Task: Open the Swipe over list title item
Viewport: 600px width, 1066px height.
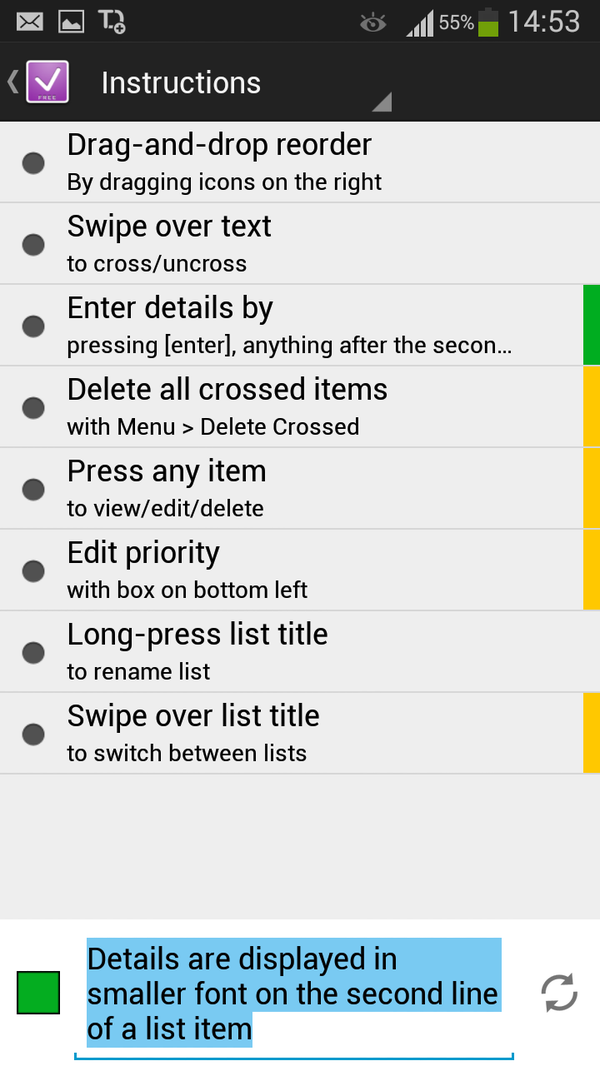Action: 300,734
